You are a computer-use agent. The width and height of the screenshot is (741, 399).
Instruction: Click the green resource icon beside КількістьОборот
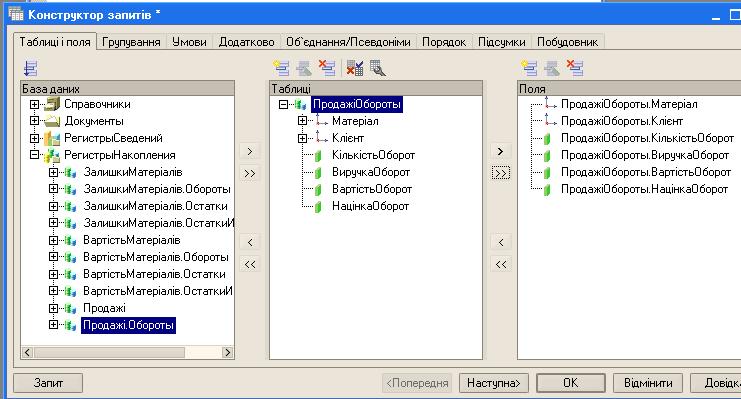coord(319,156)
